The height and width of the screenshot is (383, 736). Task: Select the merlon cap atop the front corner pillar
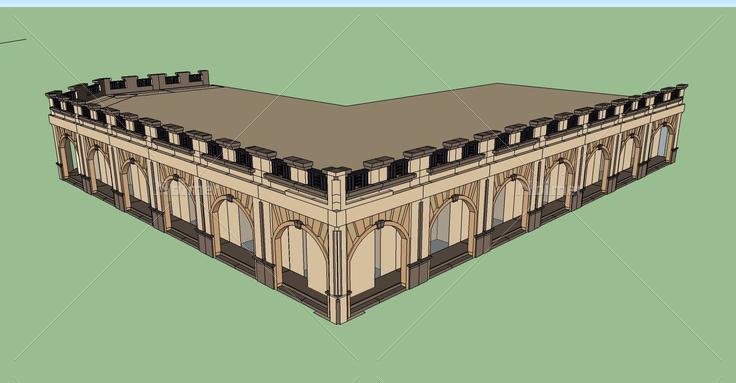pos(337,170)
